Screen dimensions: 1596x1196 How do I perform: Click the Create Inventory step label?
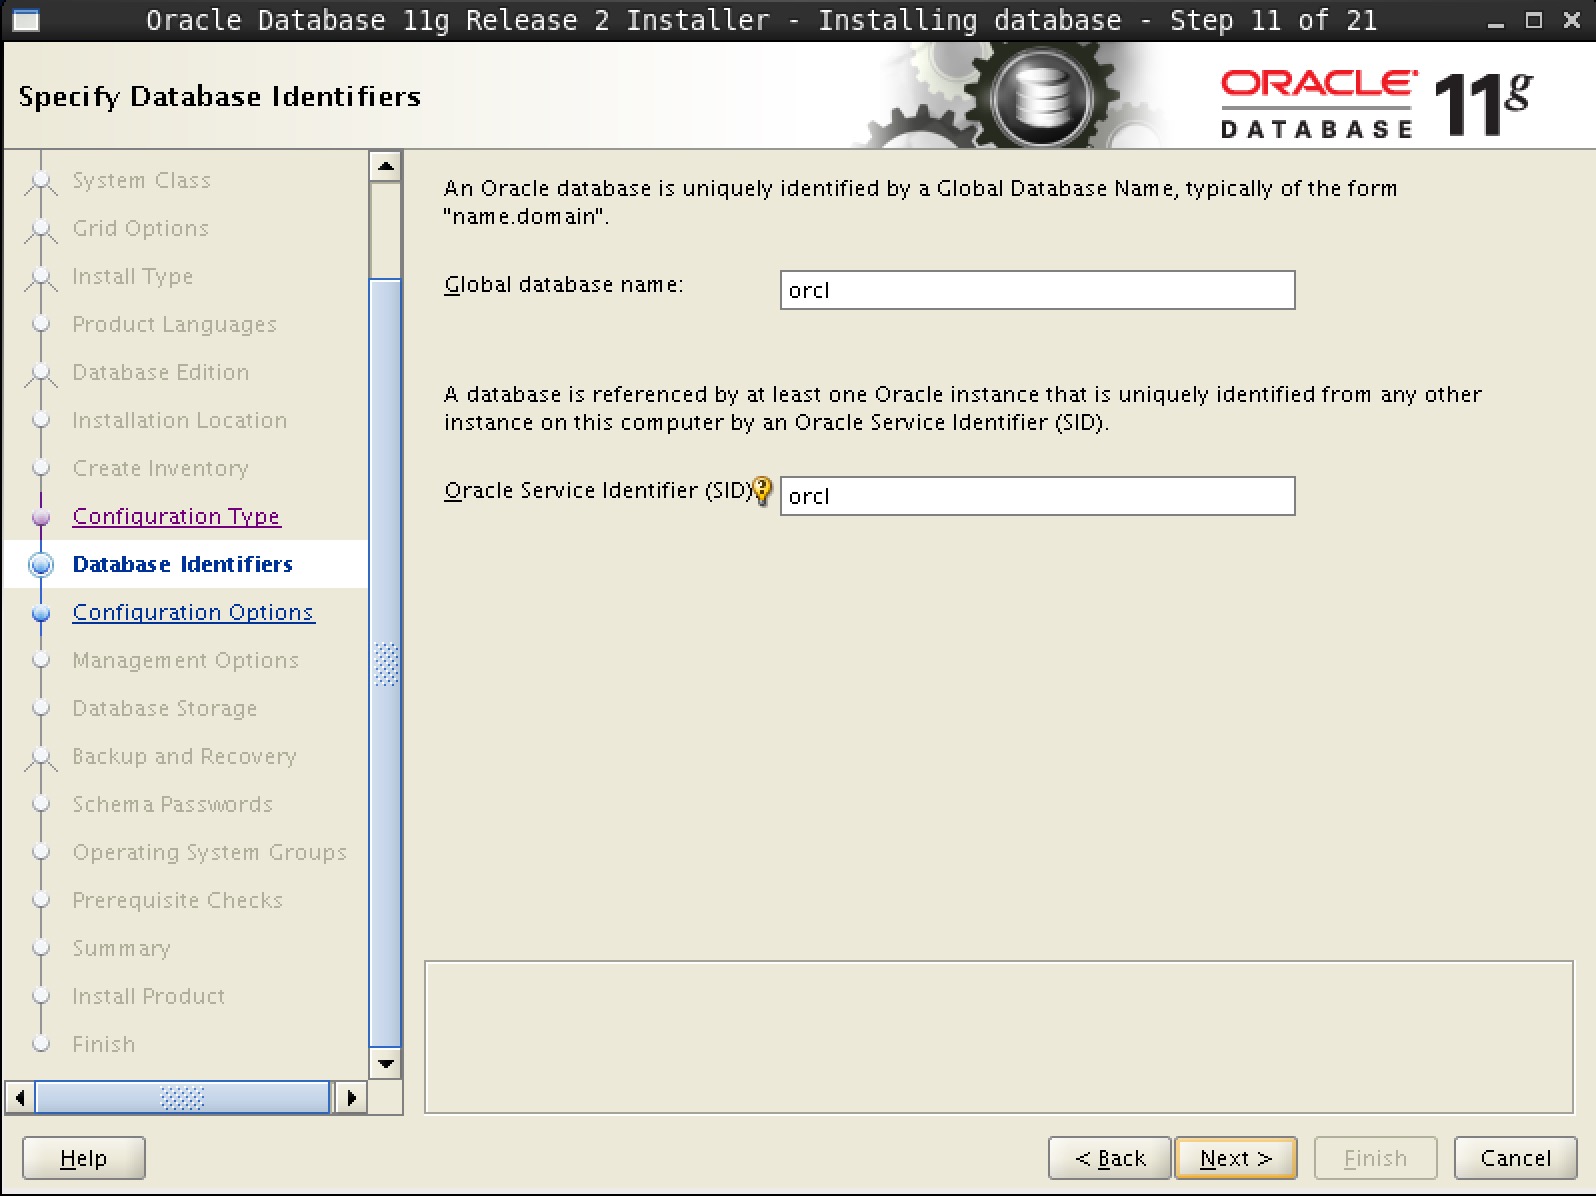click(161, 468)
